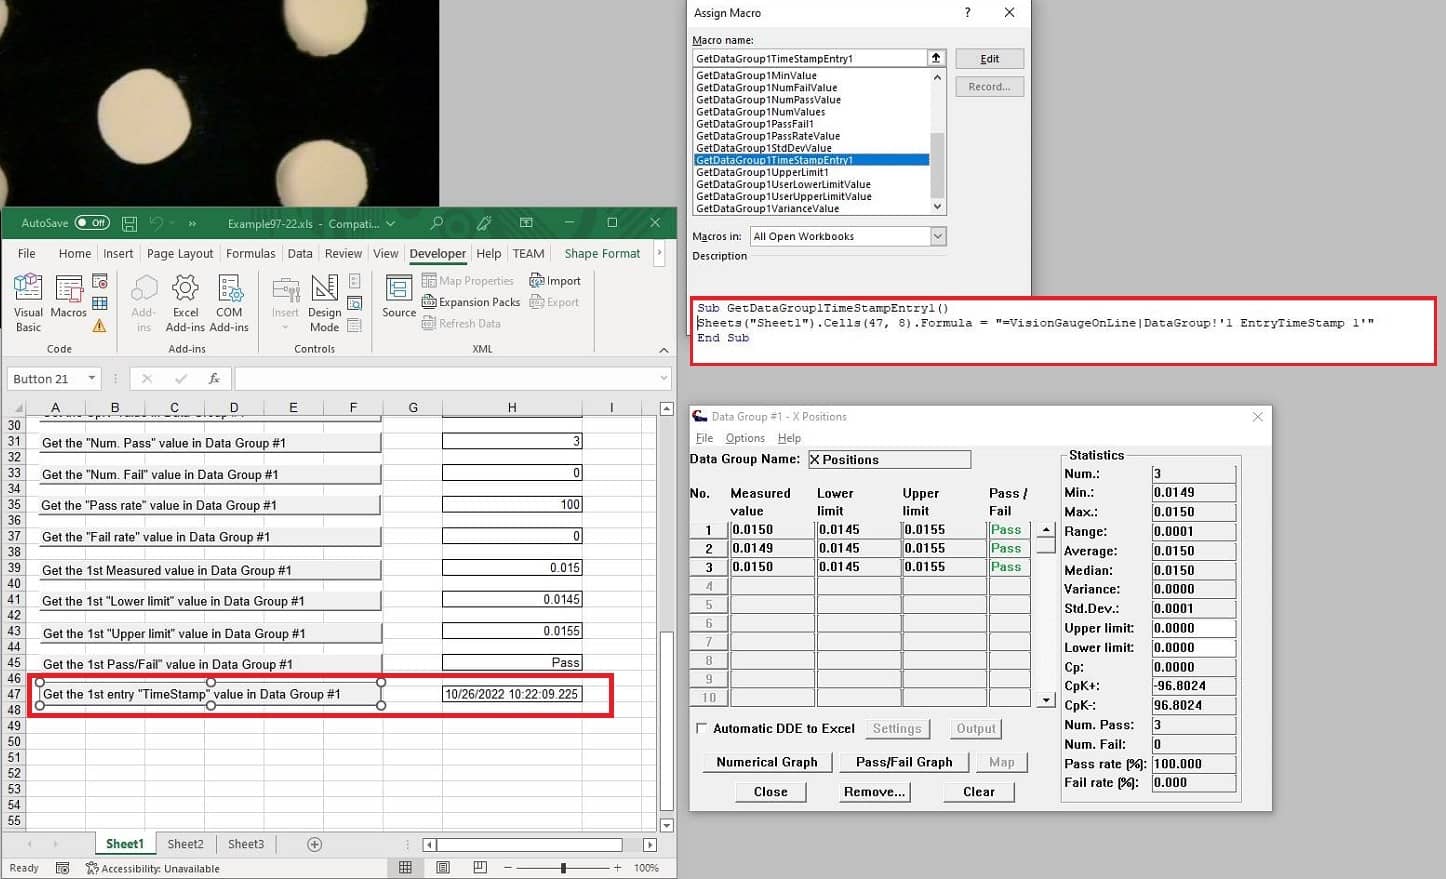
Task: Click Get the Num. Pass value button
Action: [210, 443]
